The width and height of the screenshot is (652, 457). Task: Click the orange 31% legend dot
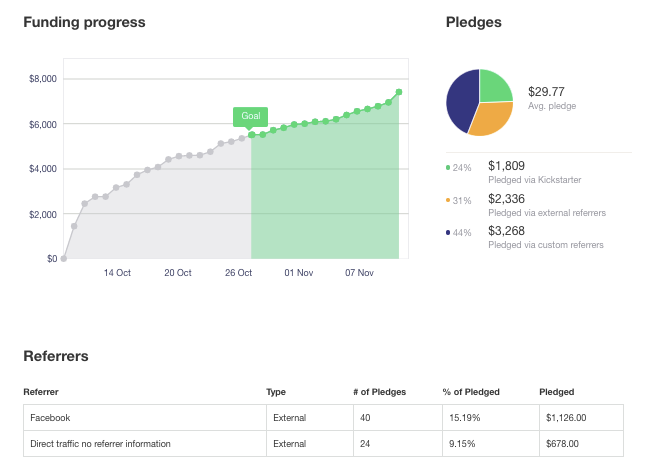coord(448,200)
